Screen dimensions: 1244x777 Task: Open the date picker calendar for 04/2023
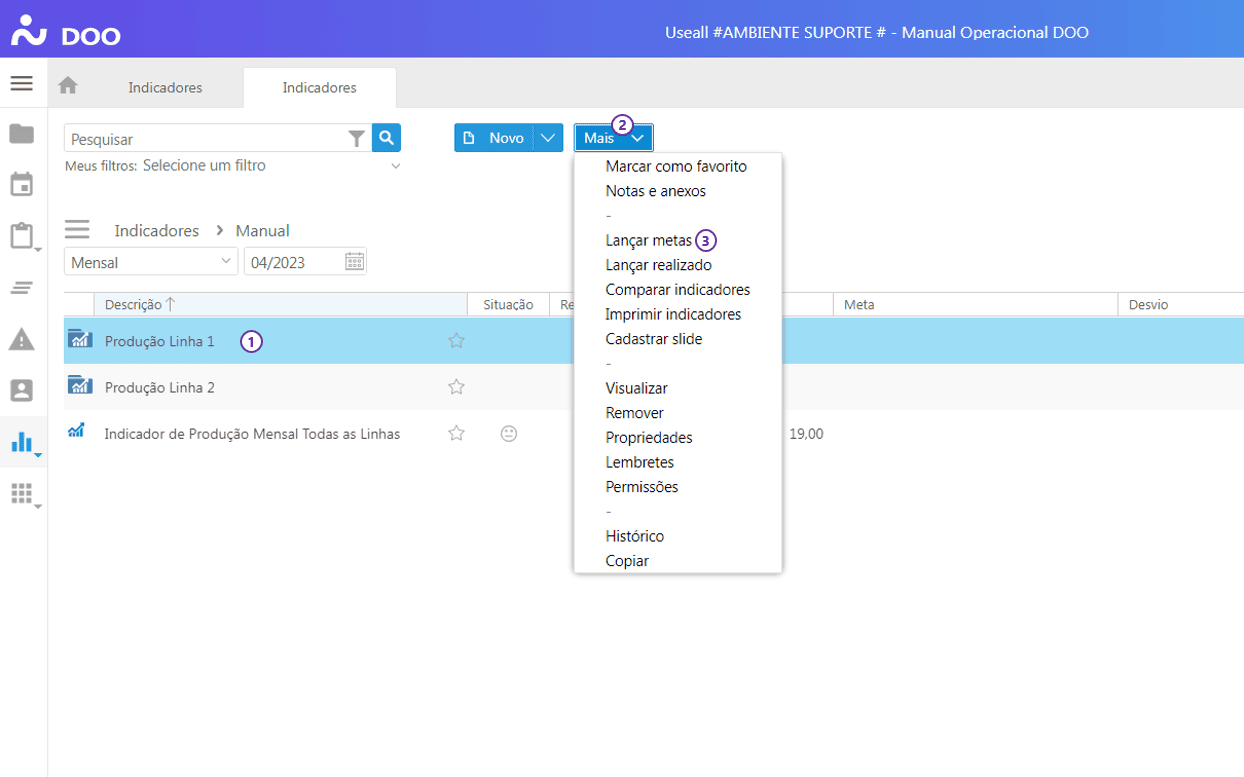tap(354, 262)
